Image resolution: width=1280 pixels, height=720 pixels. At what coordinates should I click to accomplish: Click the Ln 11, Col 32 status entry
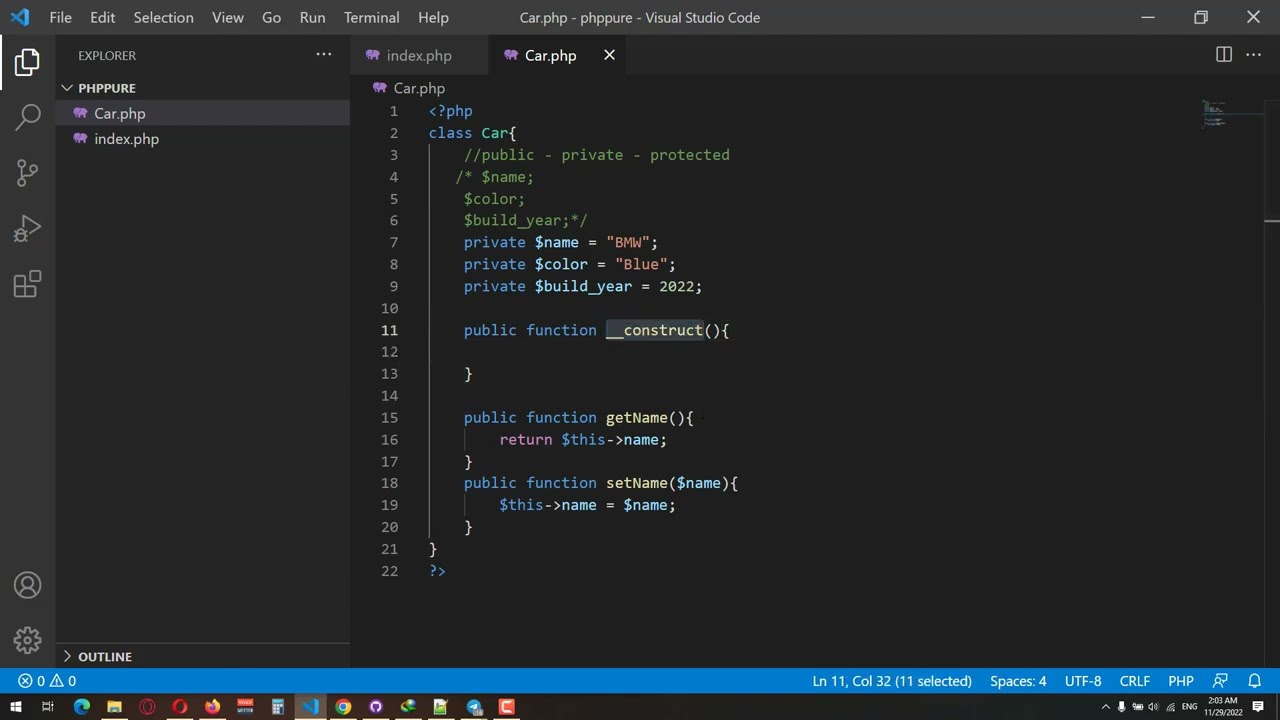892,681
